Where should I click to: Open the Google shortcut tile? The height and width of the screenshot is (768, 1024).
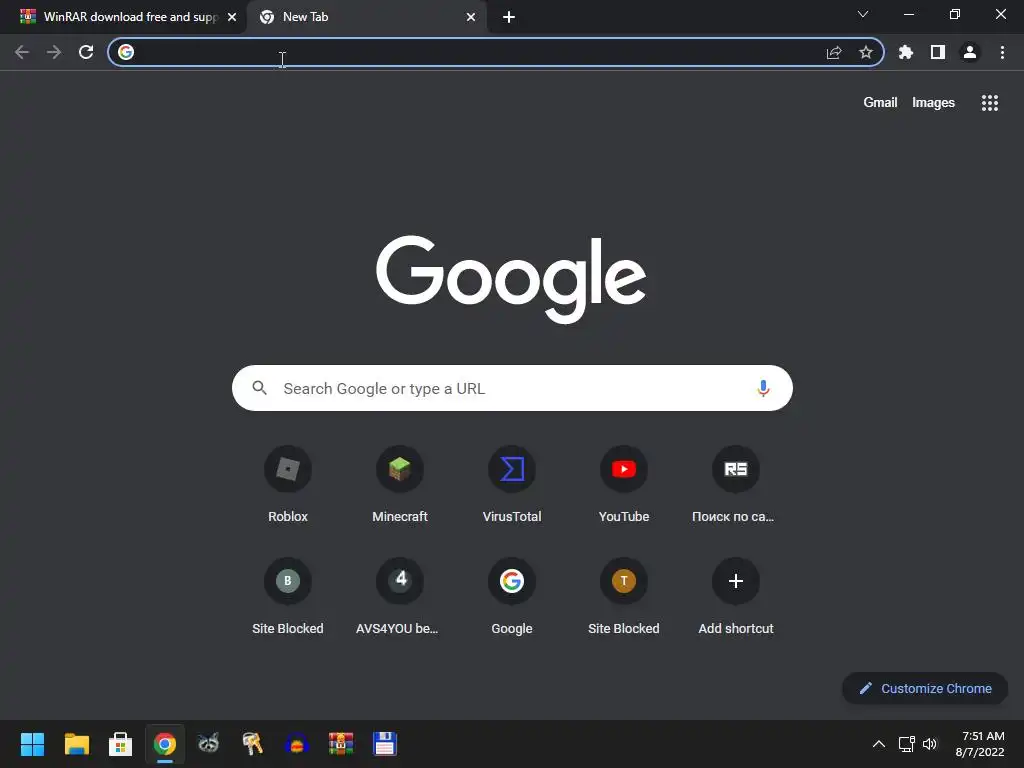tap(512, 597)
